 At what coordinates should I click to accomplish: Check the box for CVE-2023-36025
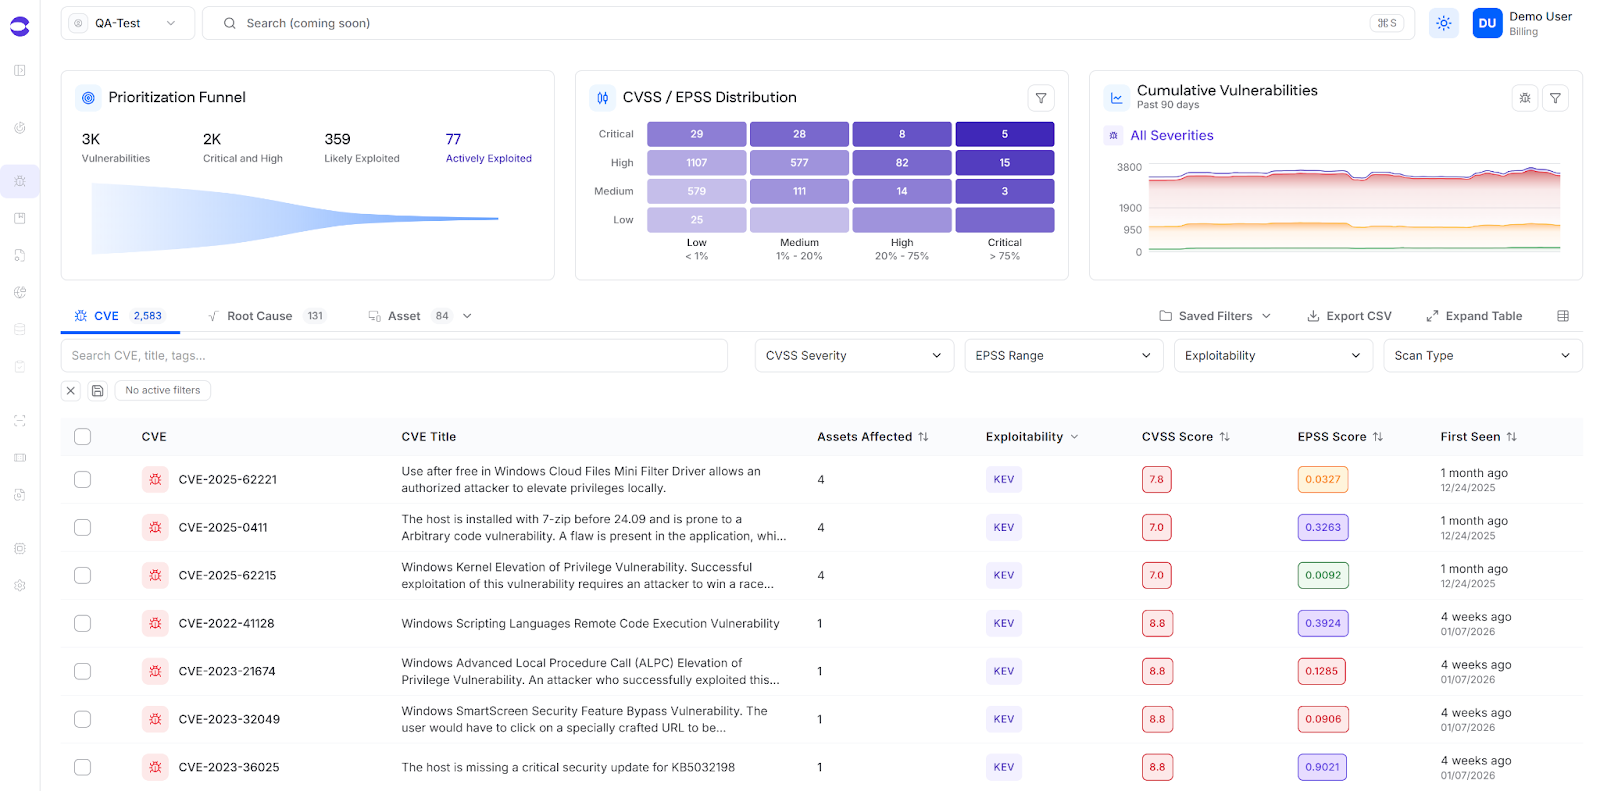(x=83, y=768)
